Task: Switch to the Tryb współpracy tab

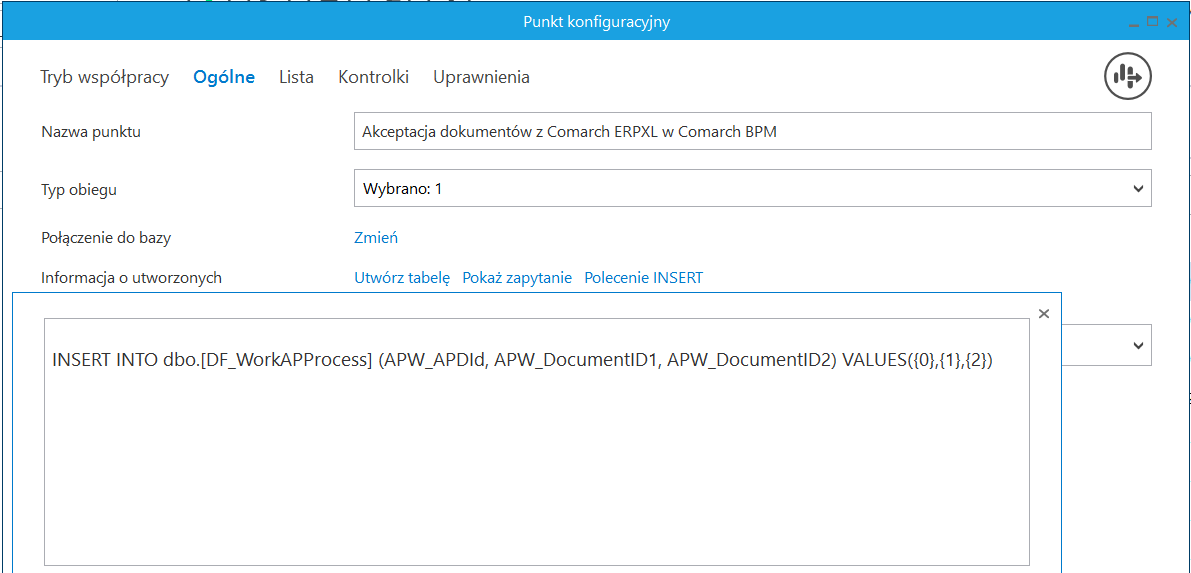Action: coord(104,77)
